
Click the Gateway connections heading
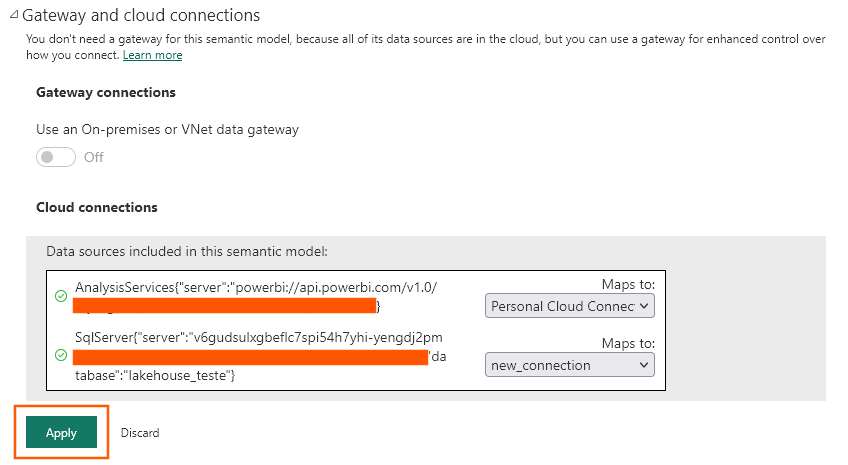pos(106,92)
